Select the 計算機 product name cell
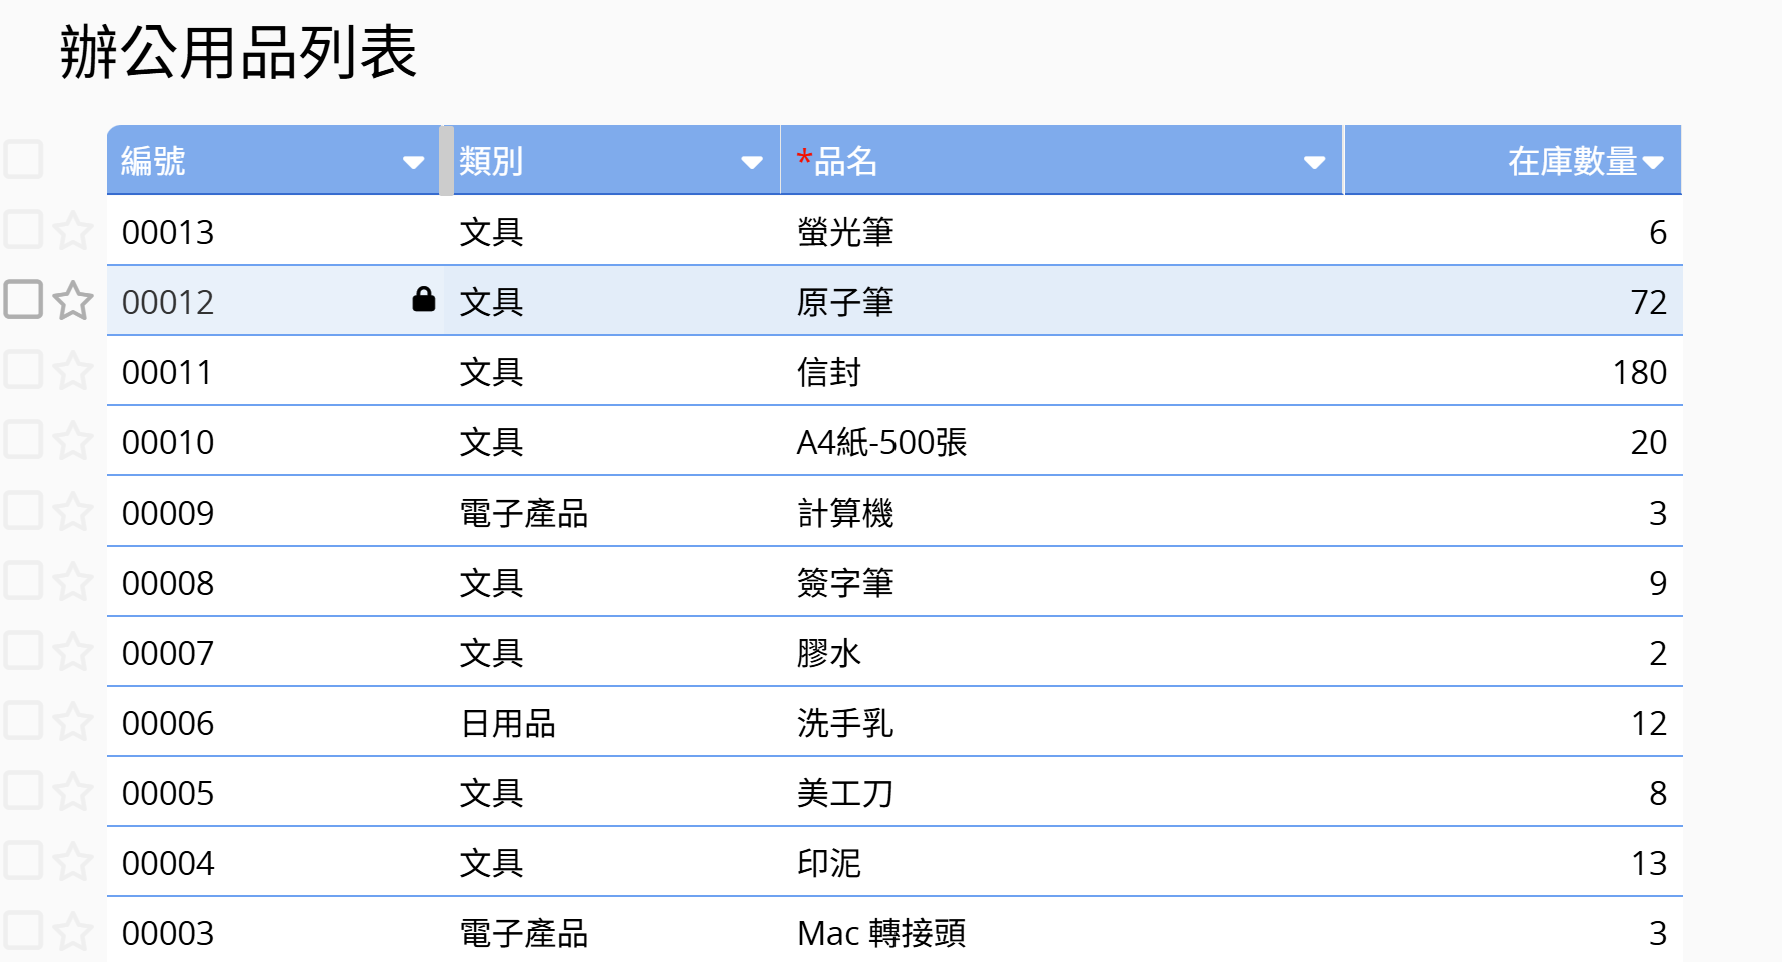Viewport: 1782px width, 962px height. 1062,512
